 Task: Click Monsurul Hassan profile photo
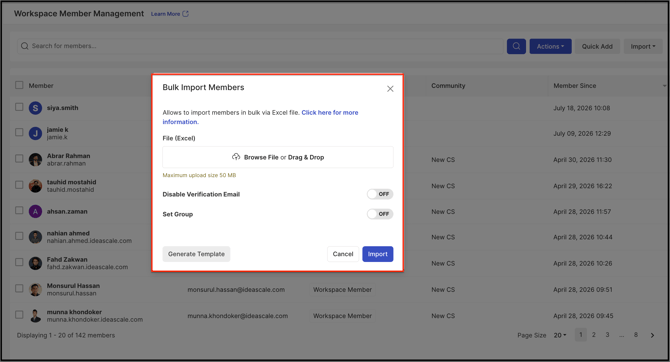[35, 289]
